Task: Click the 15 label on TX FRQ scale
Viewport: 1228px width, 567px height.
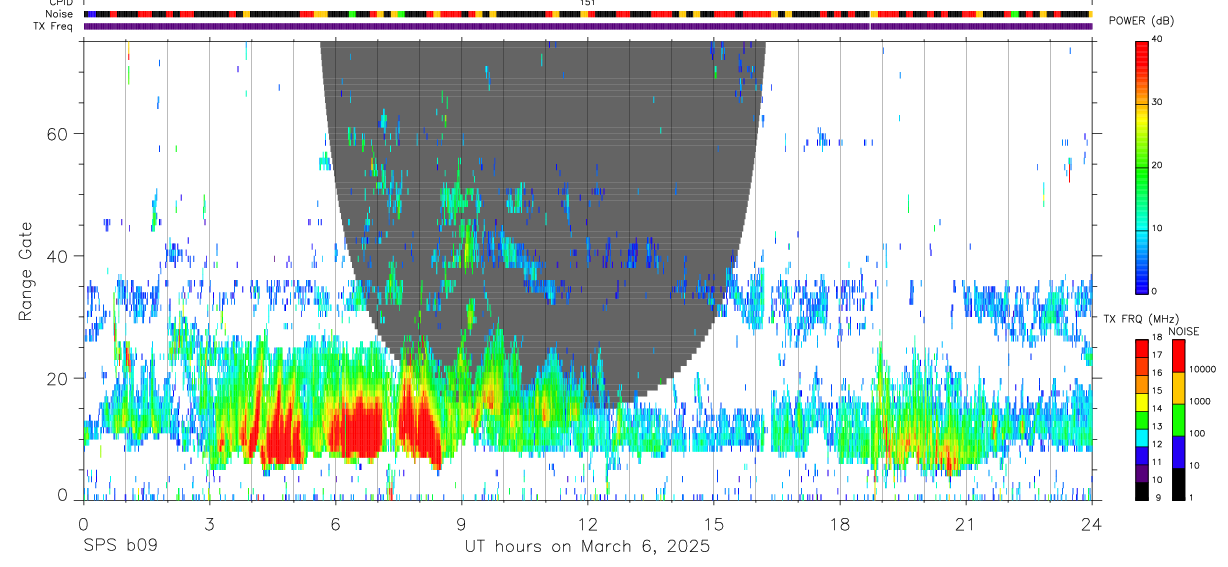Action: coord(1156,391)
